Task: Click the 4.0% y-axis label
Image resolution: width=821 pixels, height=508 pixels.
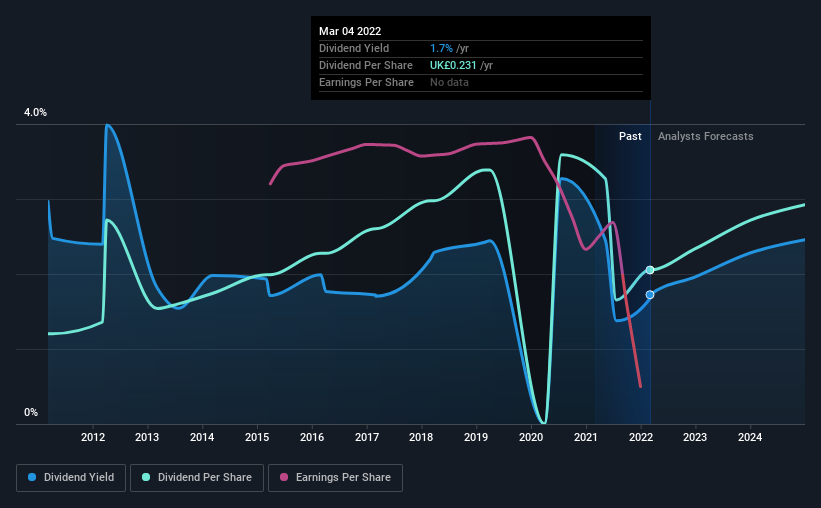Action: (35, 113)
